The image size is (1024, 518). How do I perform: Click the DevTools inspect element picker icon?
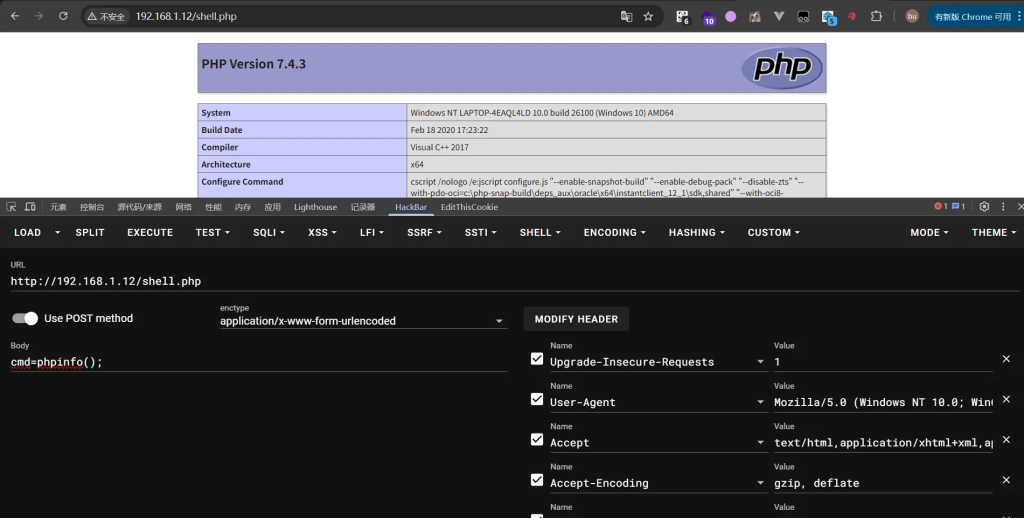click(x=11, y=207)
